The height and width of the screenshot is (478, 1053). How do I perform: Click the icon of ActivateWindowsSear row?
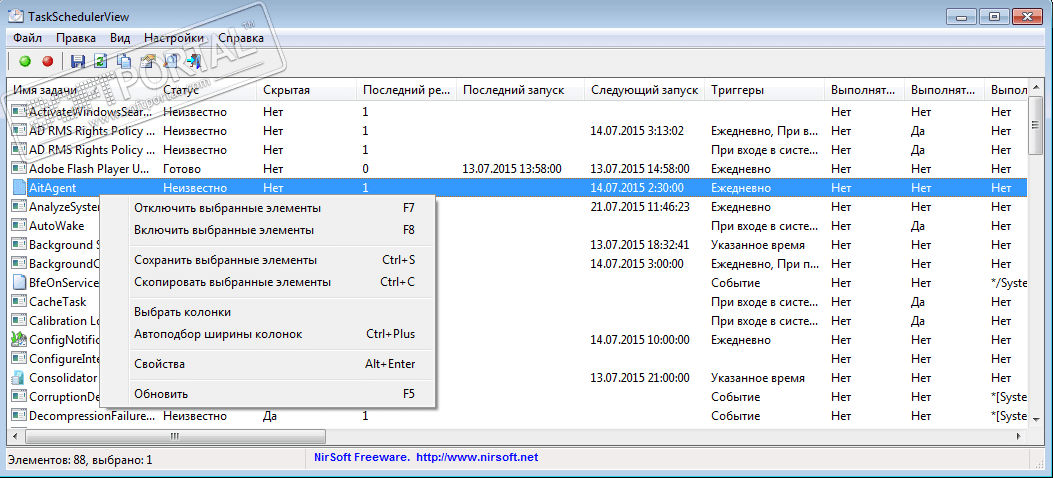pyautogui.click(x=18, y=111)
